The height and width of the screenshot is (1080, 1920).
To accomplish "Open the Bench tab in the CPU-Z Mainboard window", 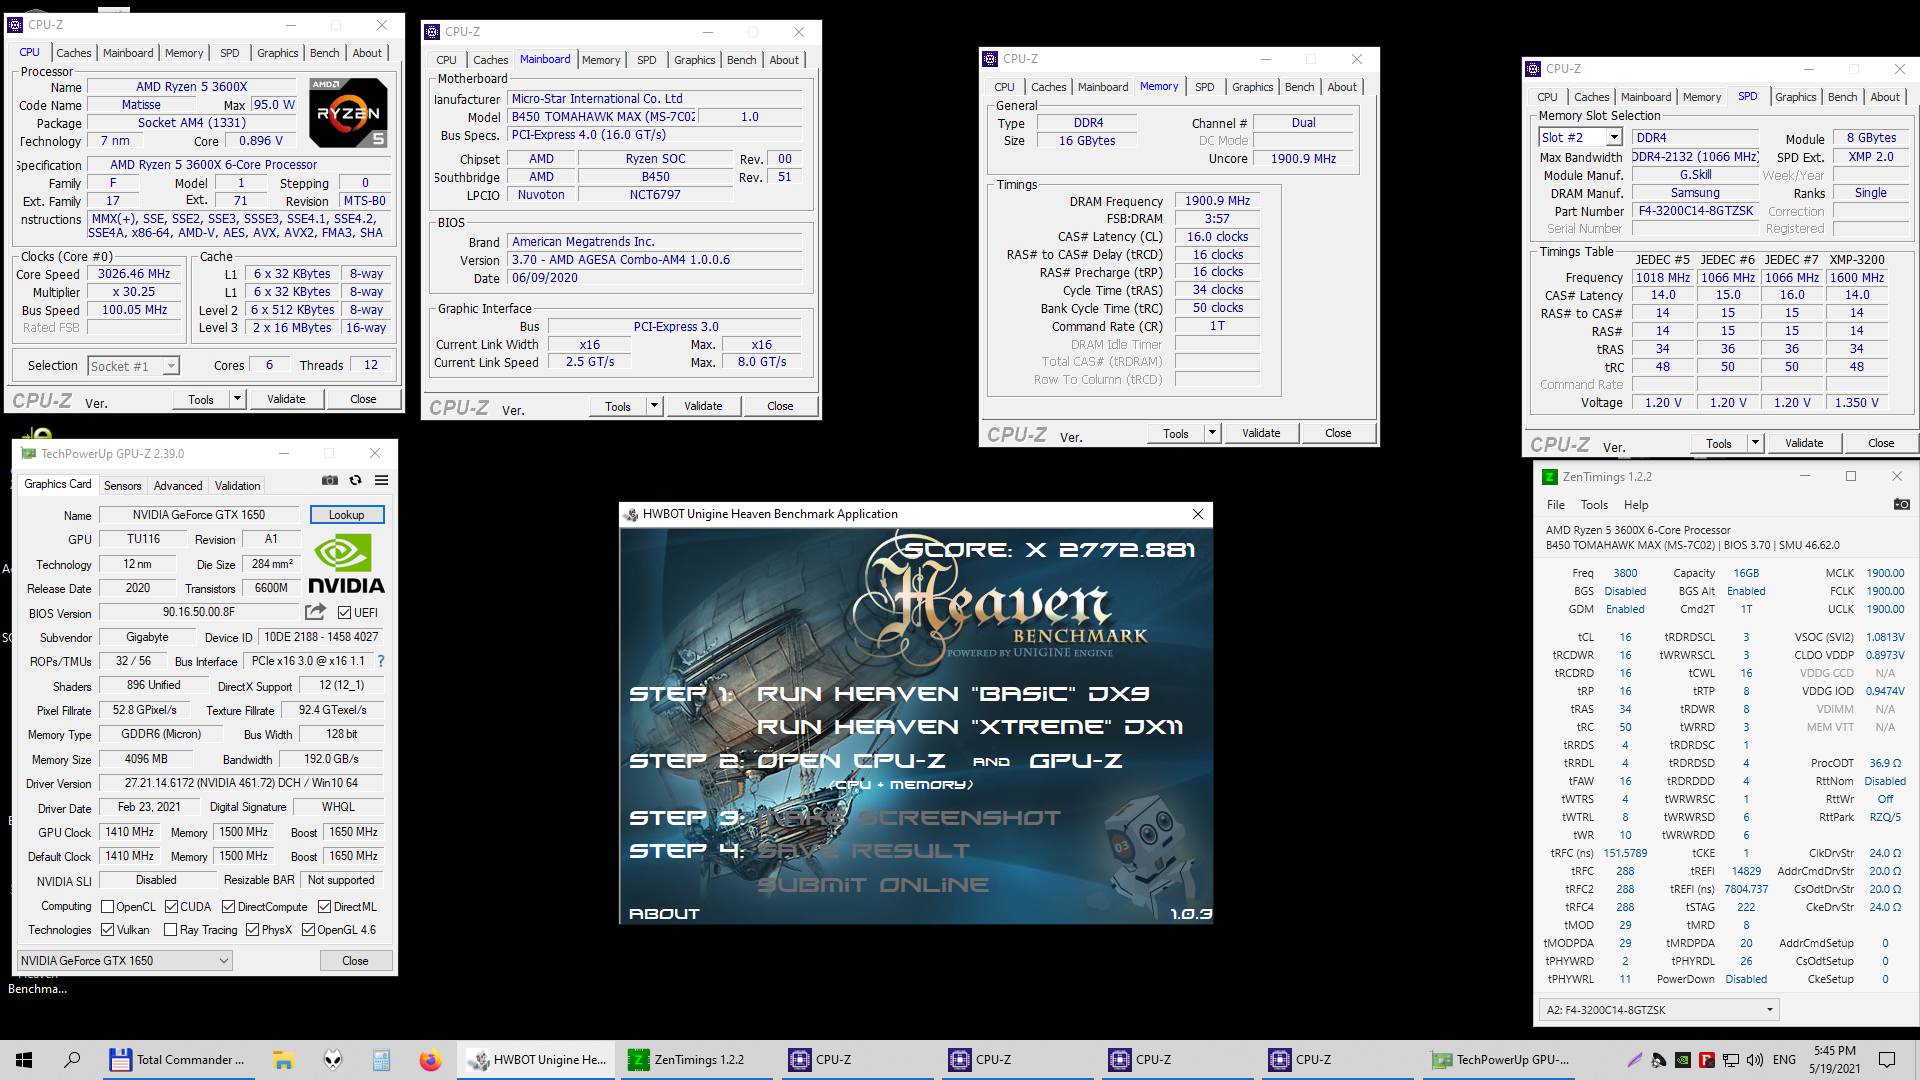I will 741,60.
